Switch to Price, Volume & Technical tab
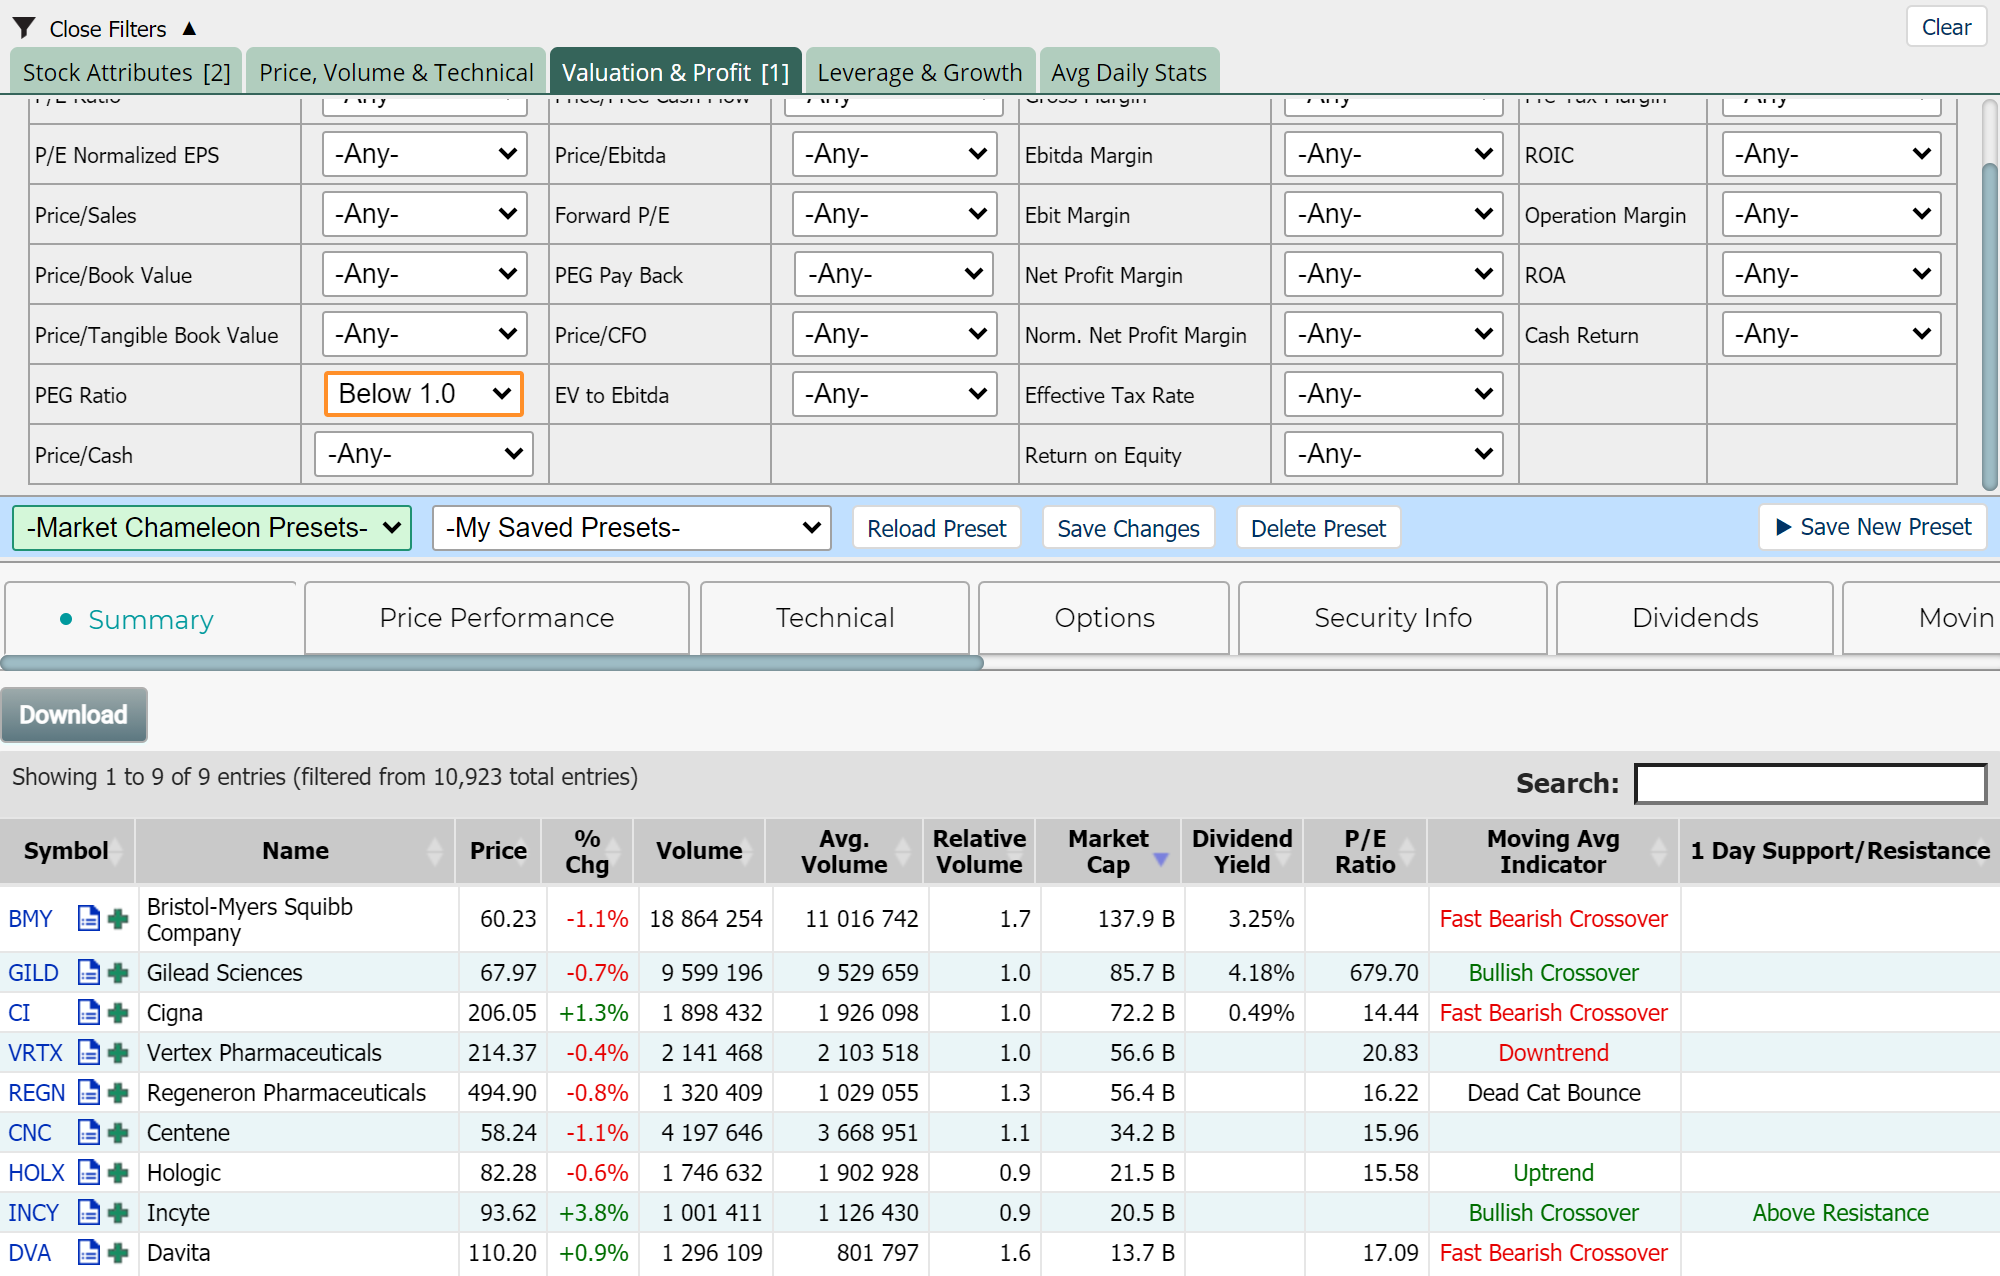 coord(396,72)
